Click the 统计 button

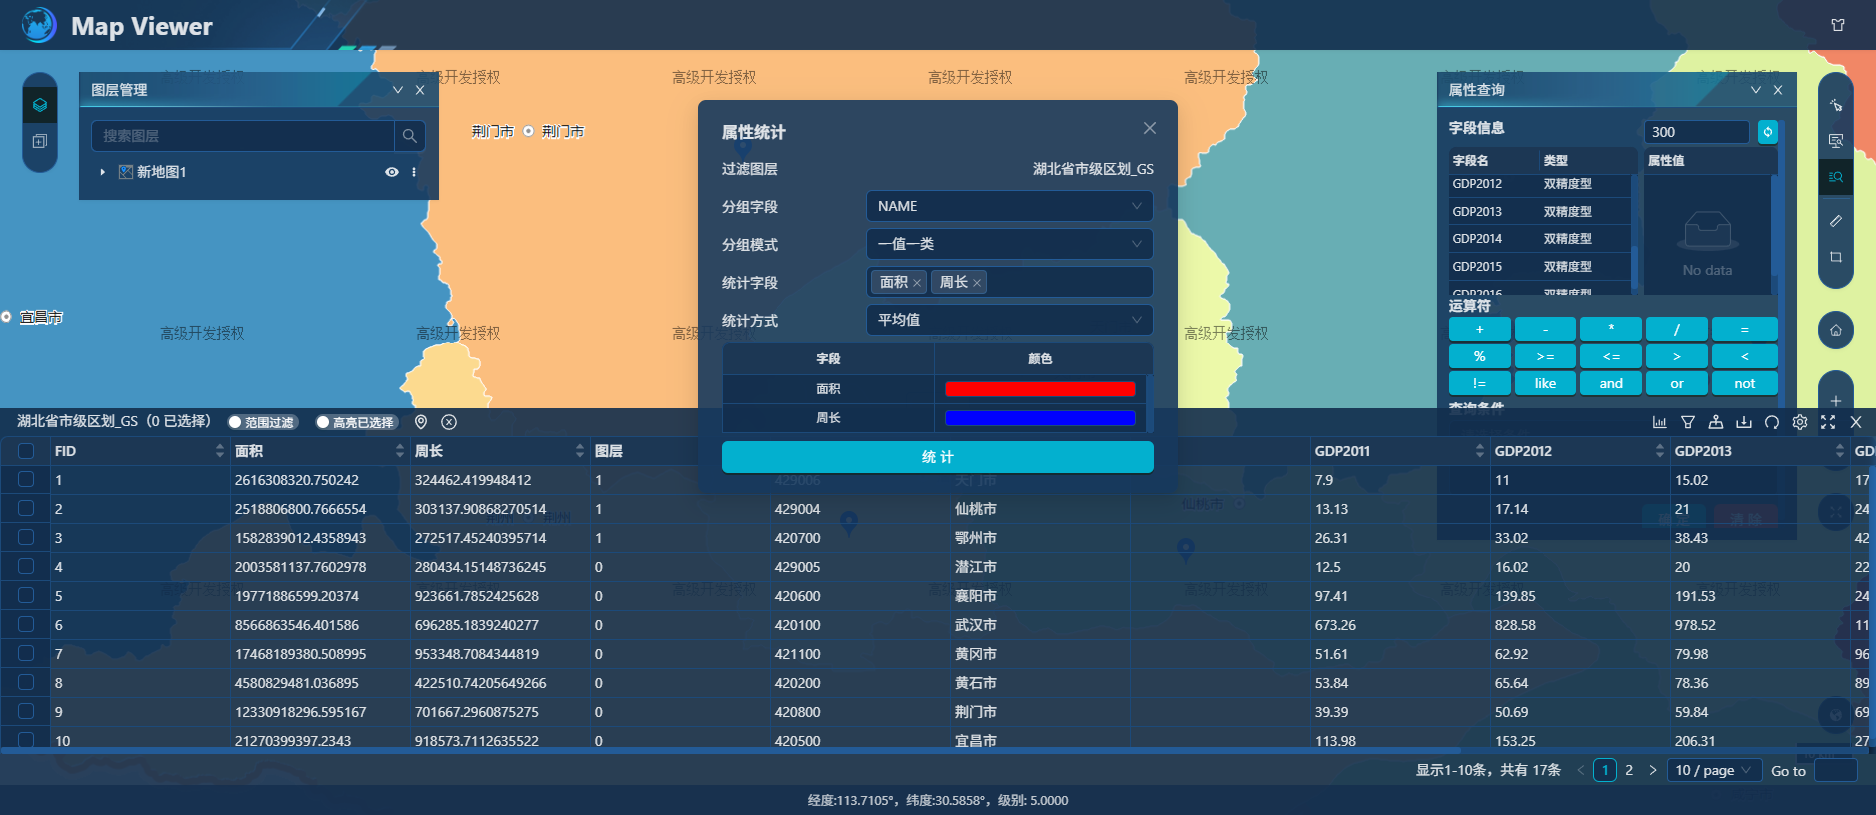click(x=937, y=457)
